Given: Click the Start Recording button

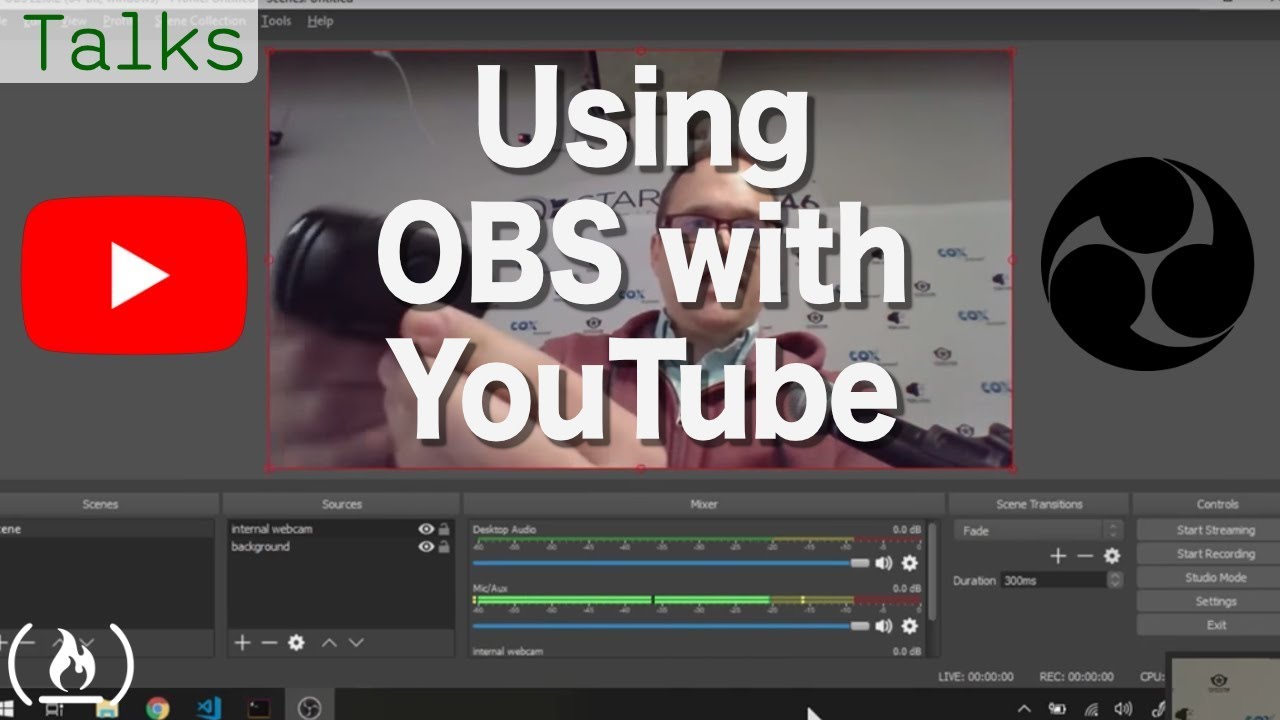Looking at the screenshot, I should tap(1215, 554).
